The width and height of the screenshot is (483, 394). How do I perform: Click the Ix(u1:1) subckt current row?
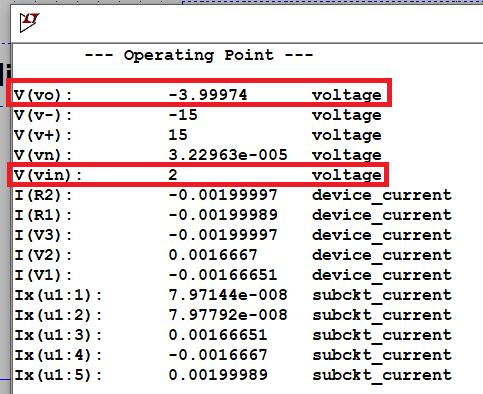233,295
